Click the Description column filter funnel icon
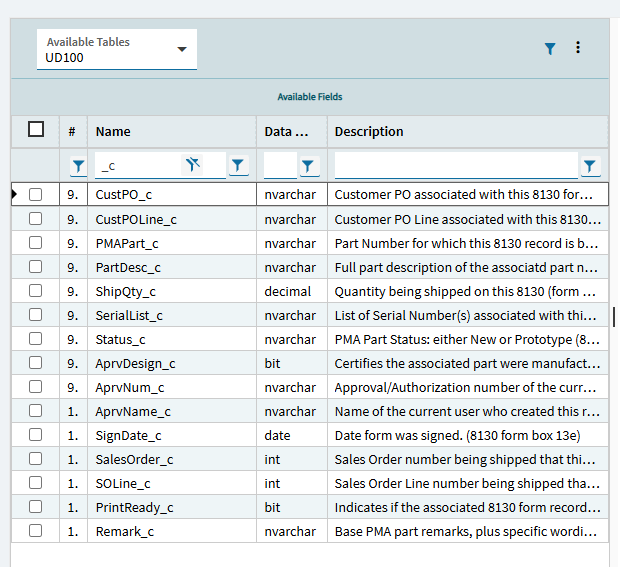This screenshot has height=567, width=620. pos(590,166)
